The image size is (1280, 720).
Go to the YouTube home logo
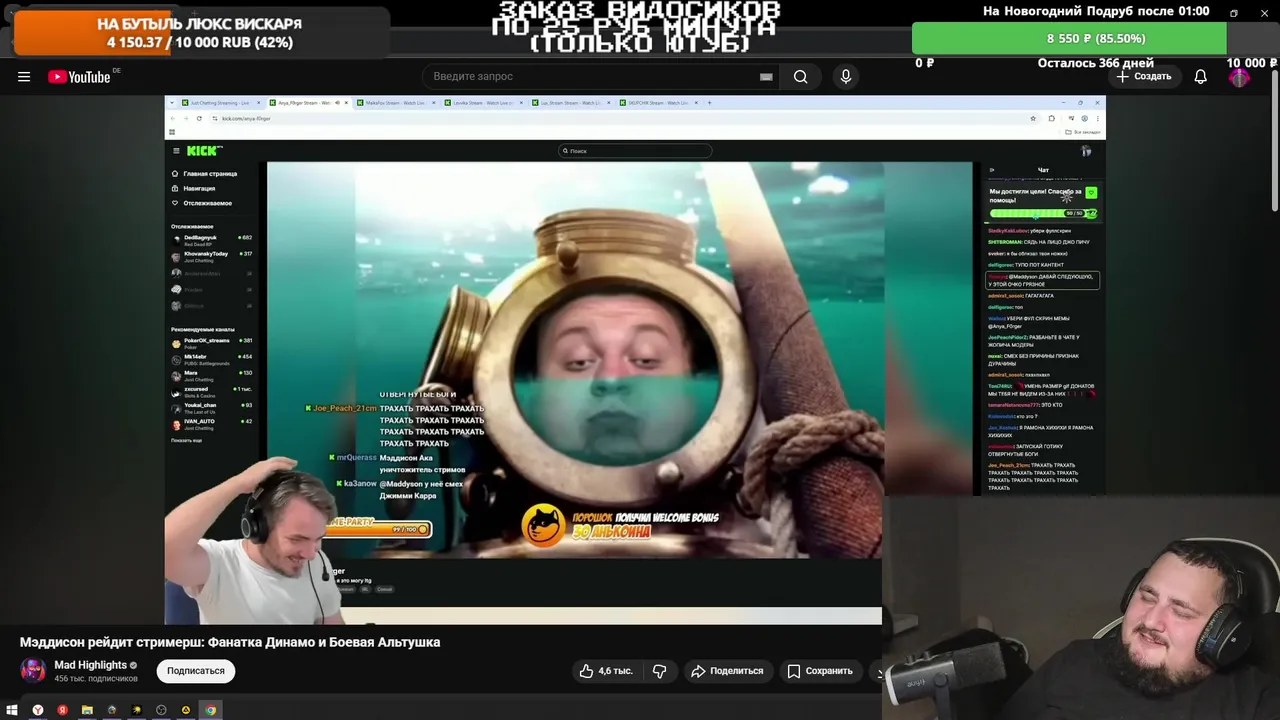(x=79, y=77)
